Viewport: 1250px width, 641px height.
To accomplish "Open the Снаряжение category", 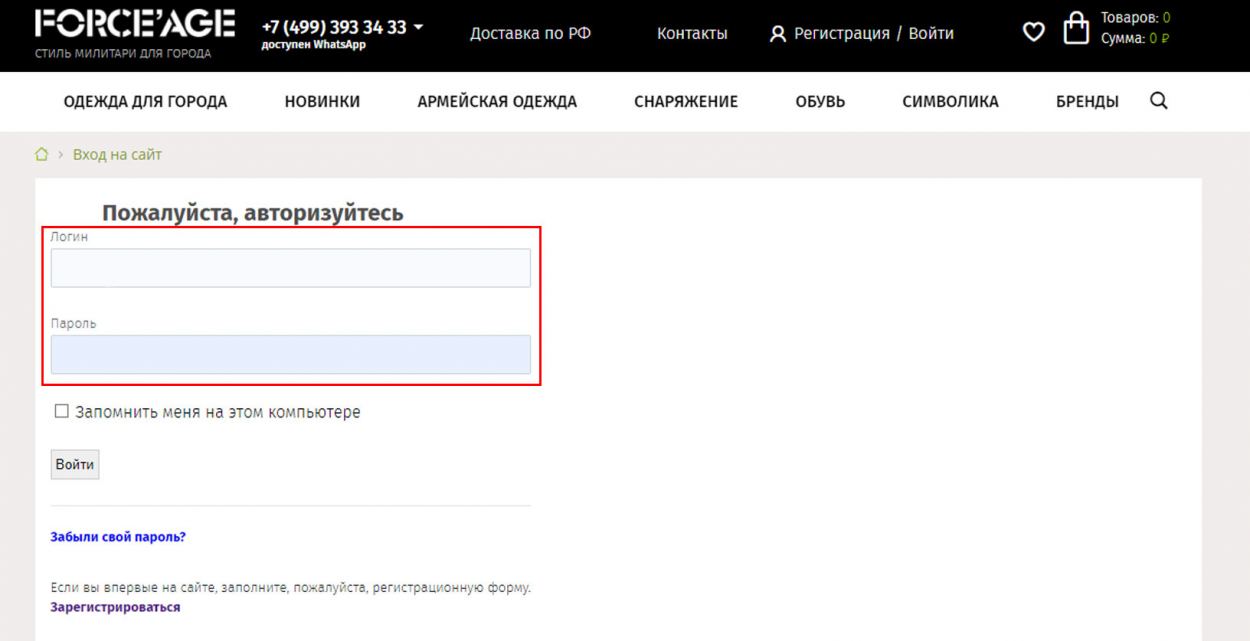I will (x=686, y=102).
